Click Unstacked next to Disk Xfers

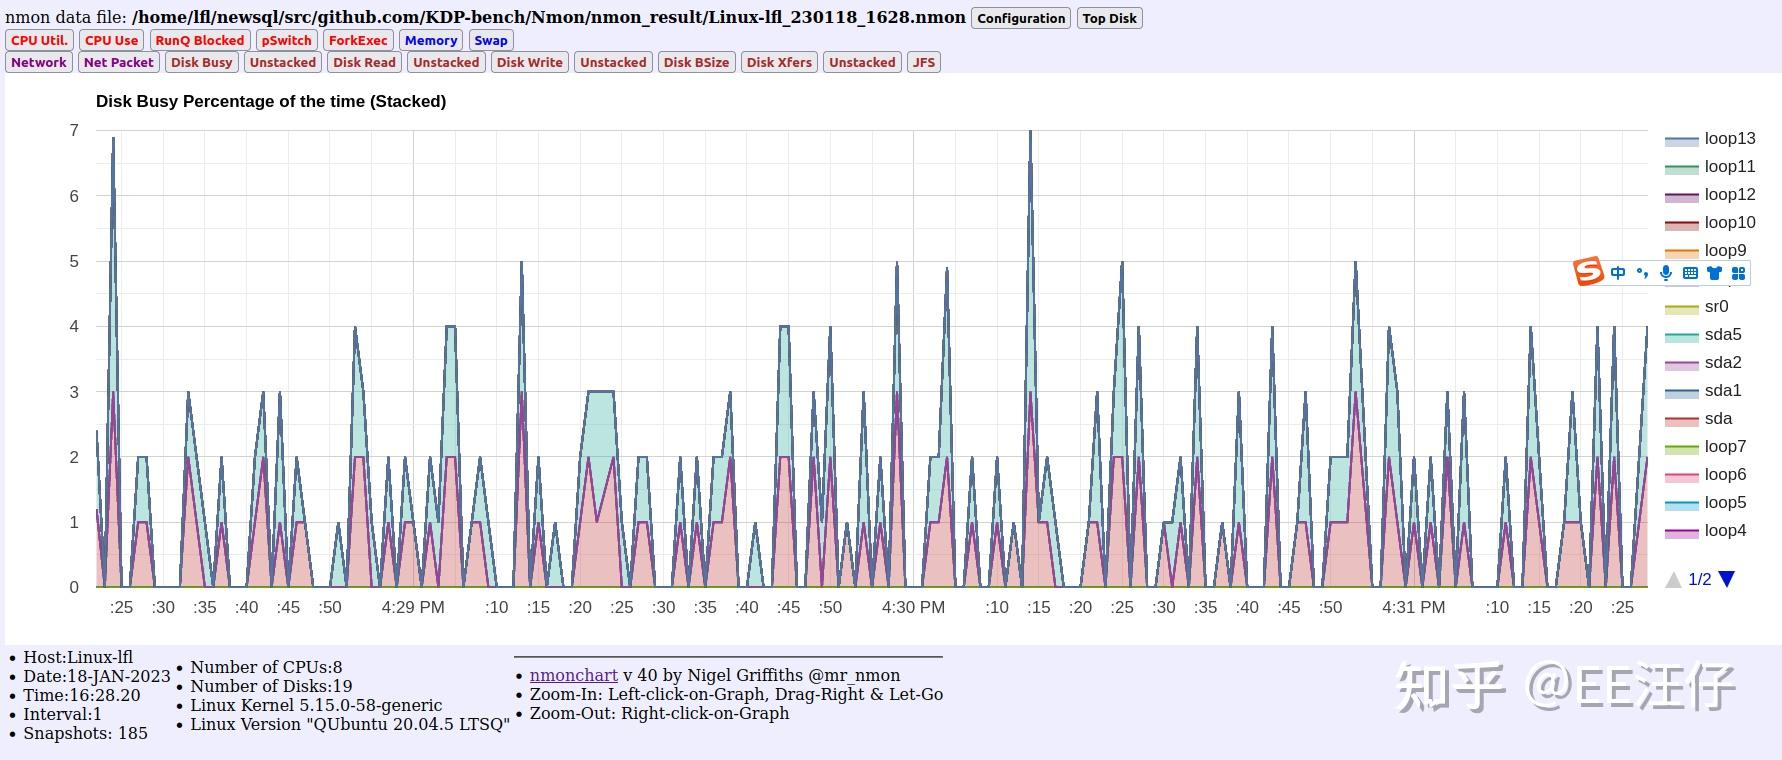[862, 62]
